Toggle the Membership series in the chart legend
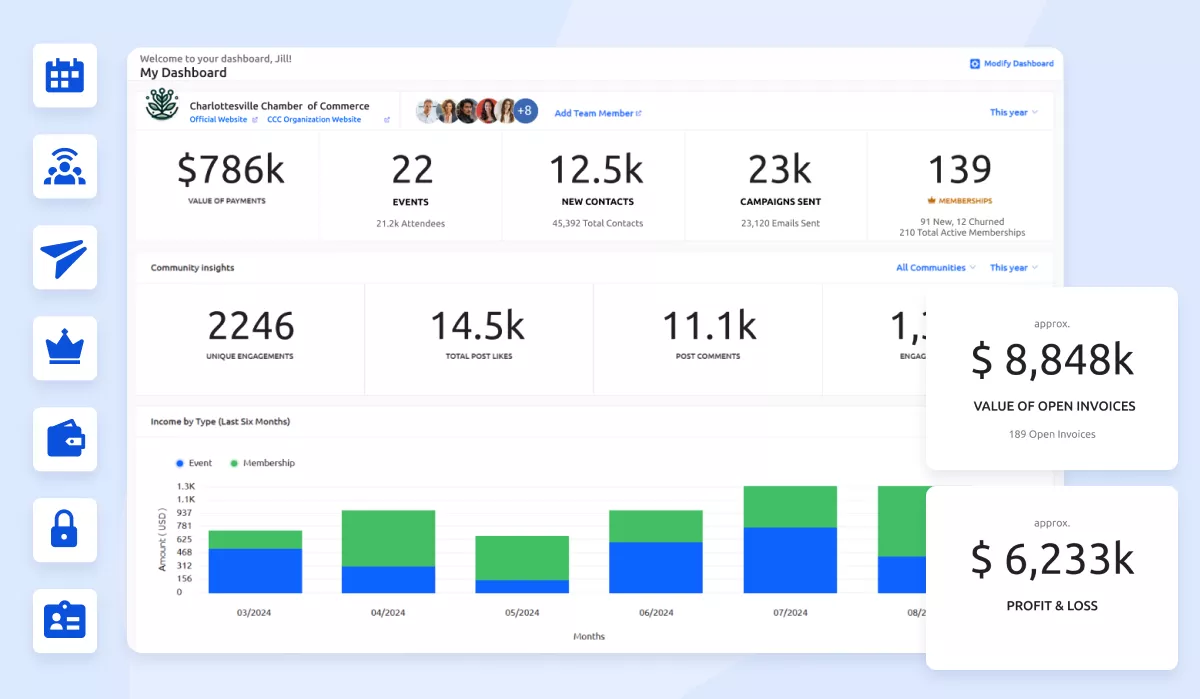The height and width of the screenshot is (699, 1200). click(x=264, y=463)
